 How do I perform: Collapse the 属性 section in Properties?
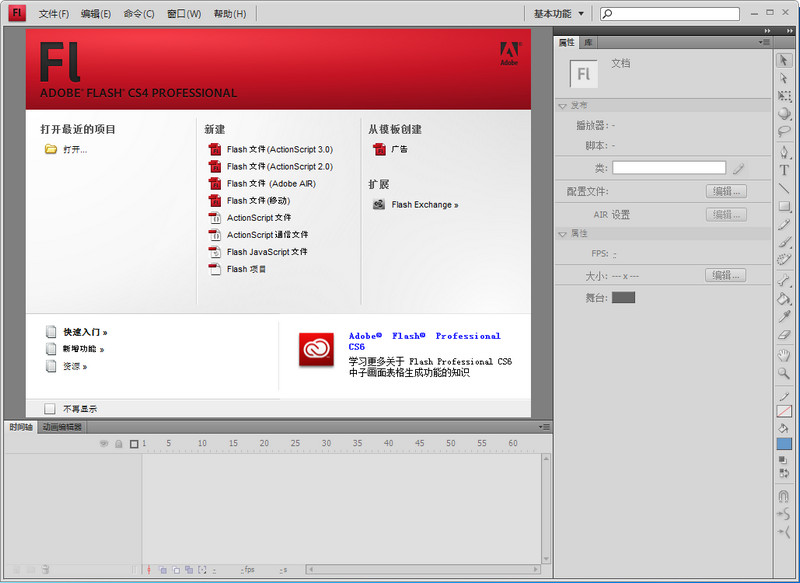pyautogui.click(x=563, y=235)
